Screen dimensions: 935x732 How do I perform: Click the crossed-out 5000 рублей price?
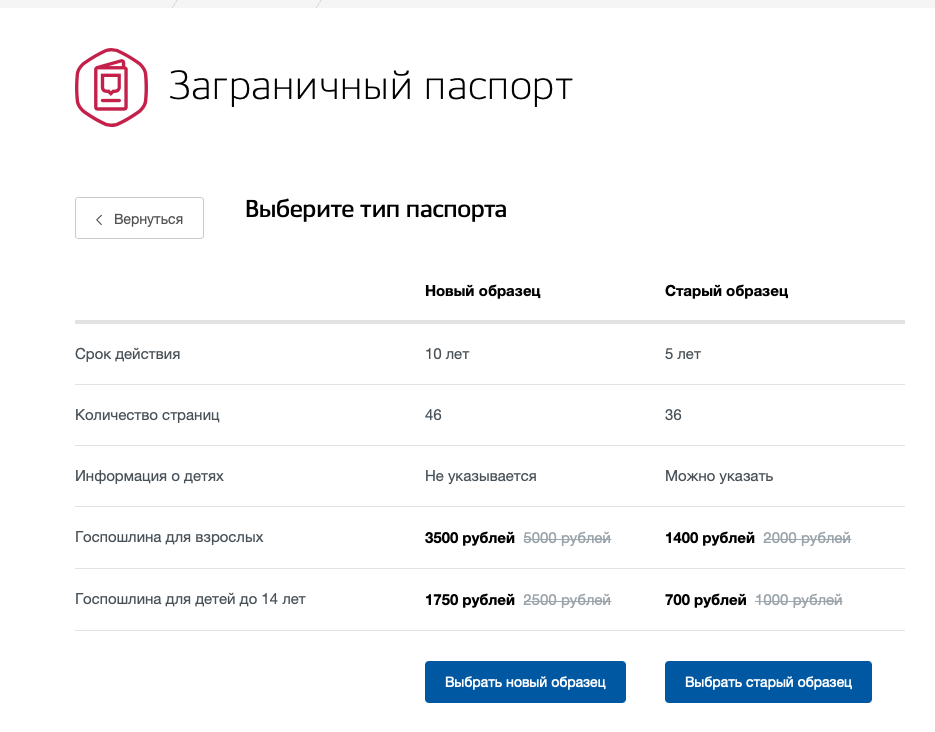point(567,538)
